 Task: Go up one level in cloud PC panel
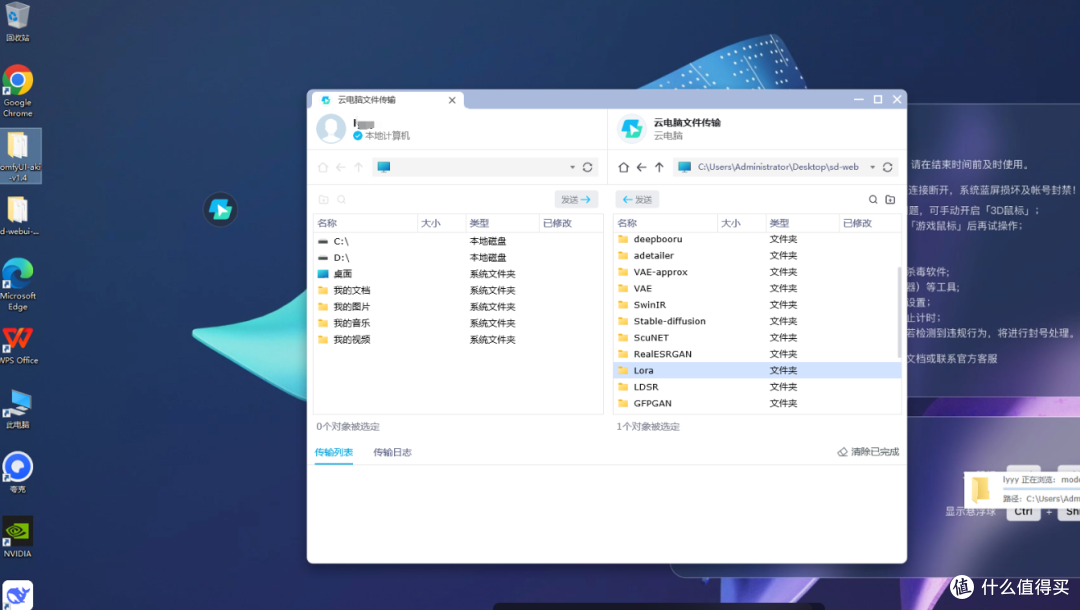point(659,167)
